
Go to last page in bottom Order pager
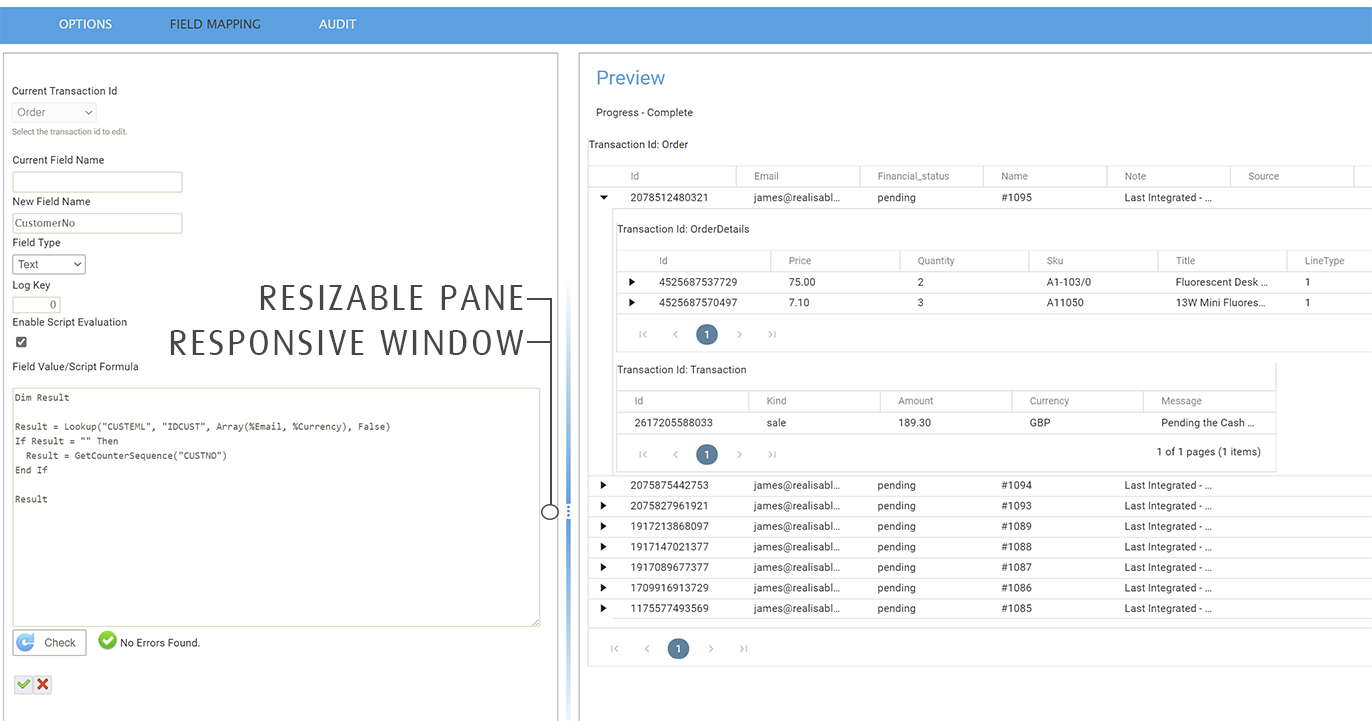[743, 649]
